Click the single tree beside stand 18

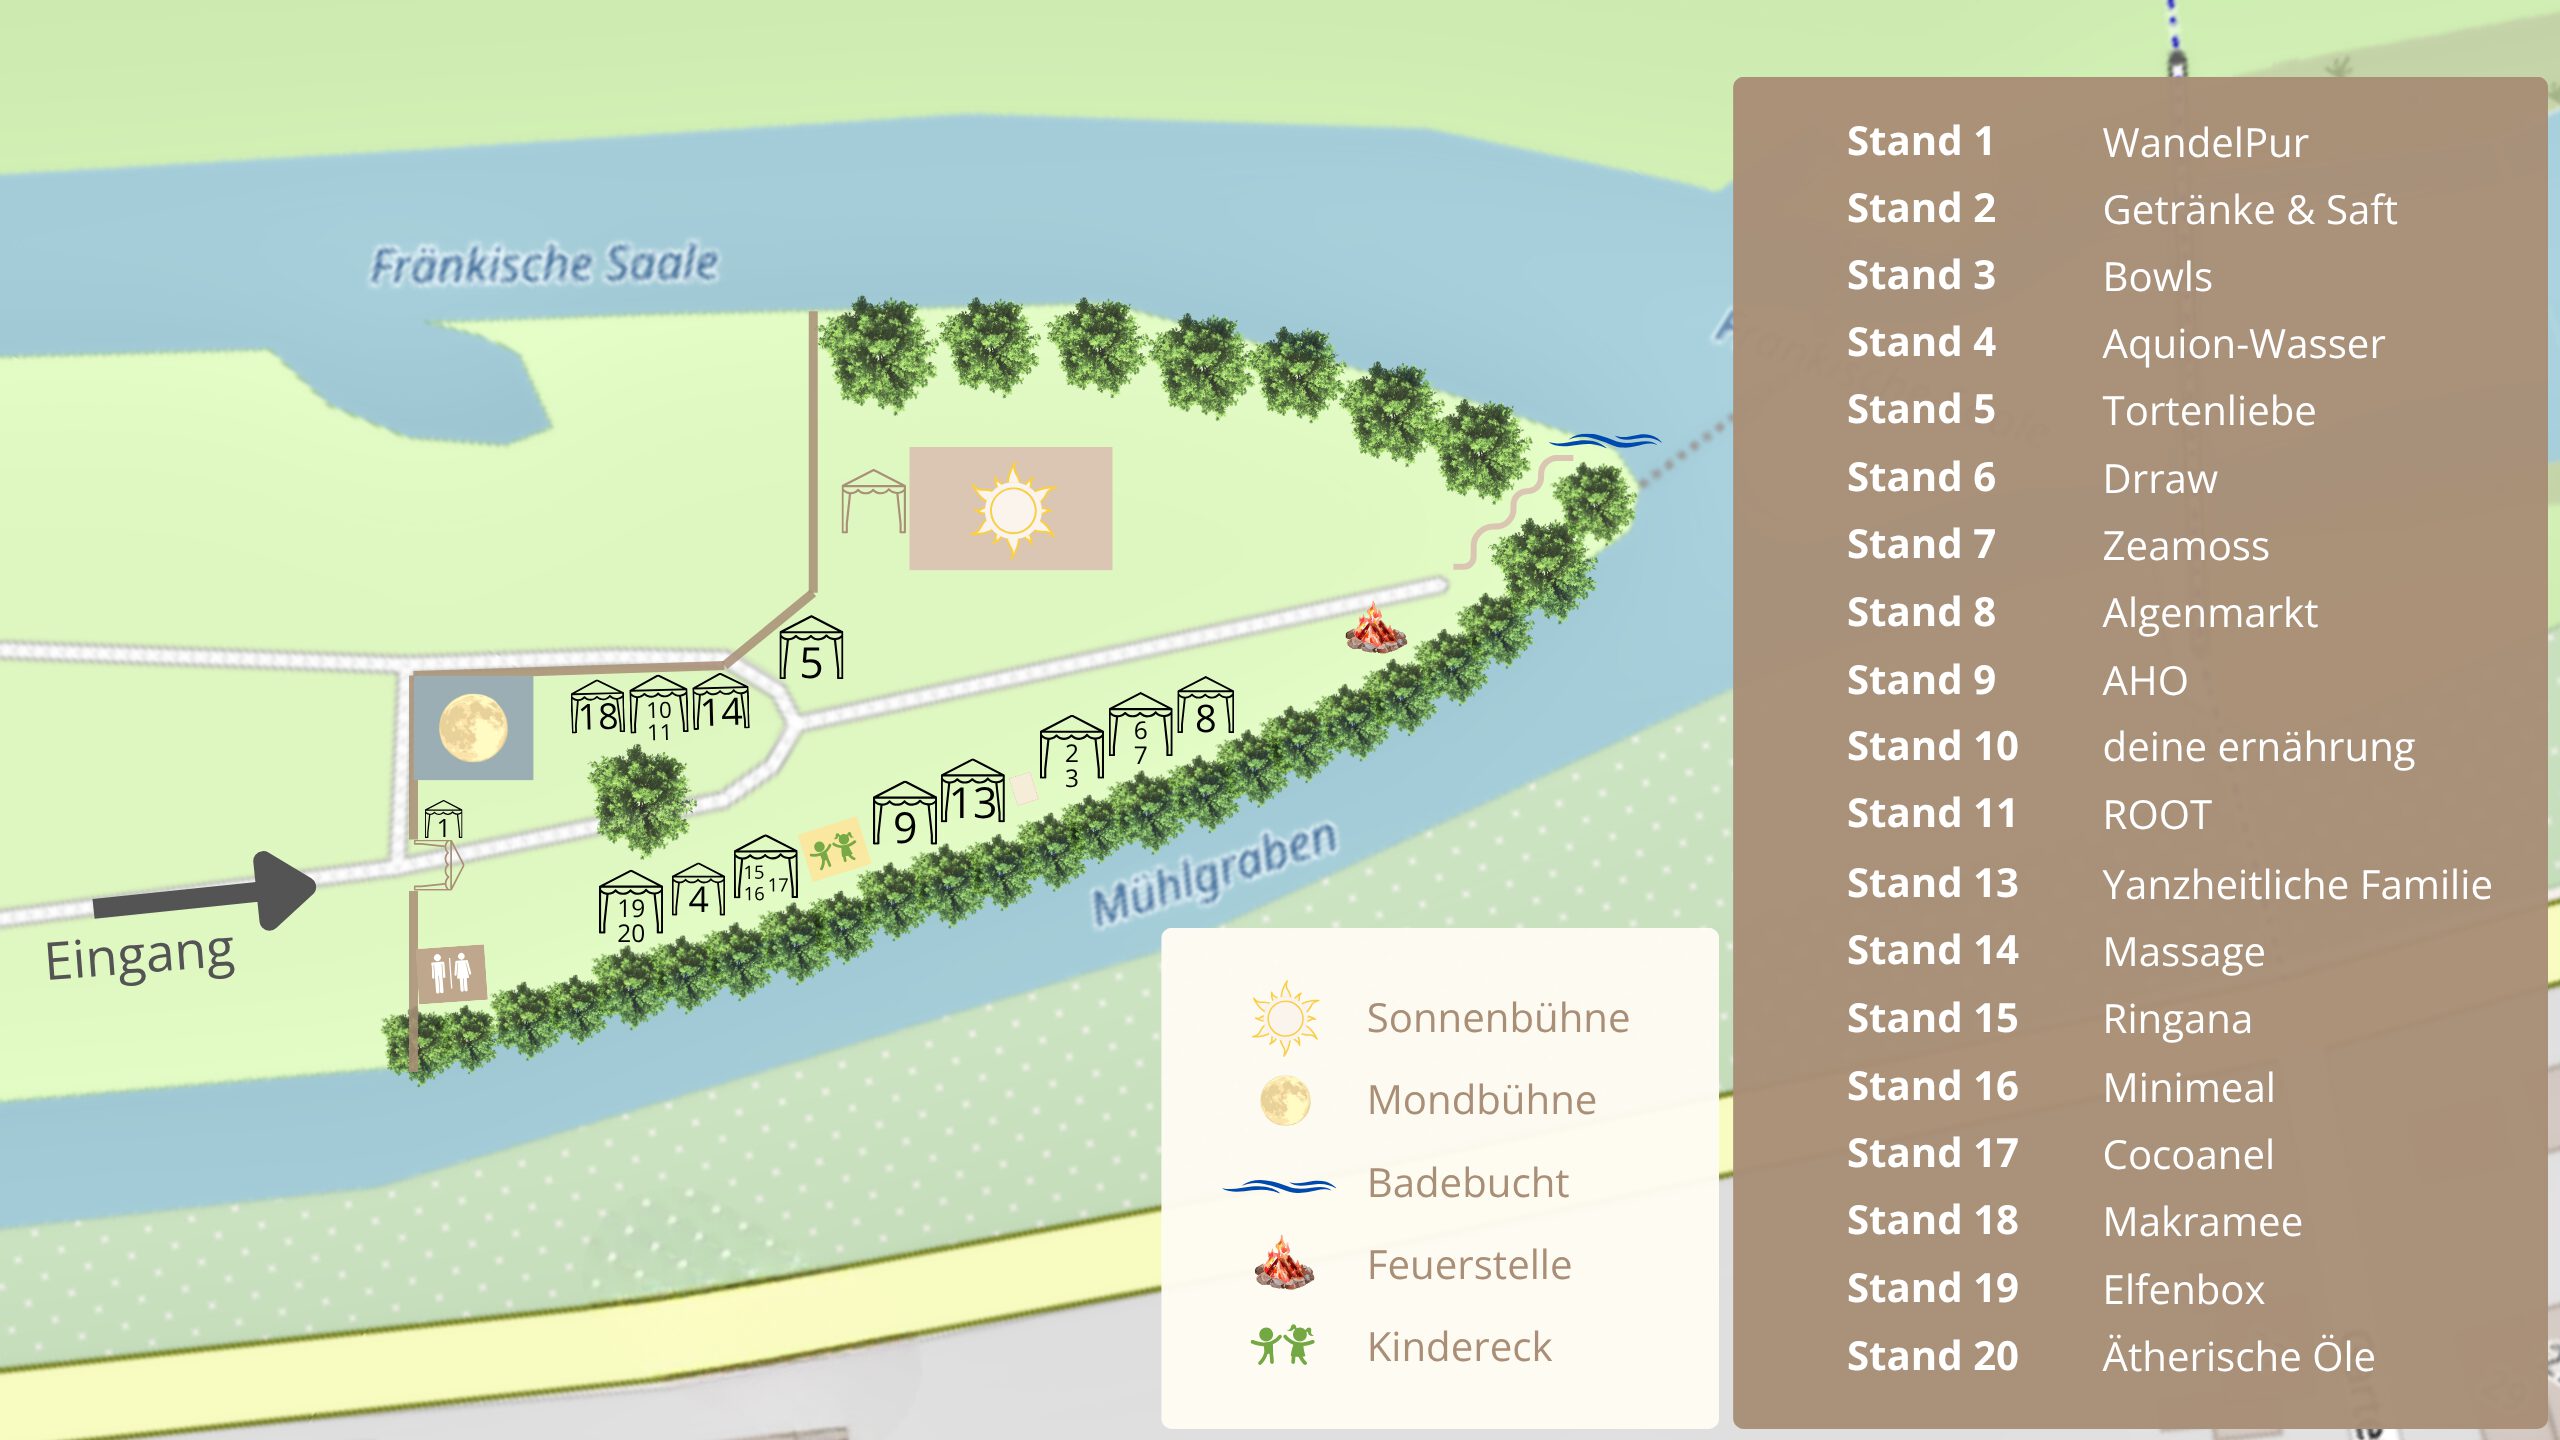coord(640,799)
